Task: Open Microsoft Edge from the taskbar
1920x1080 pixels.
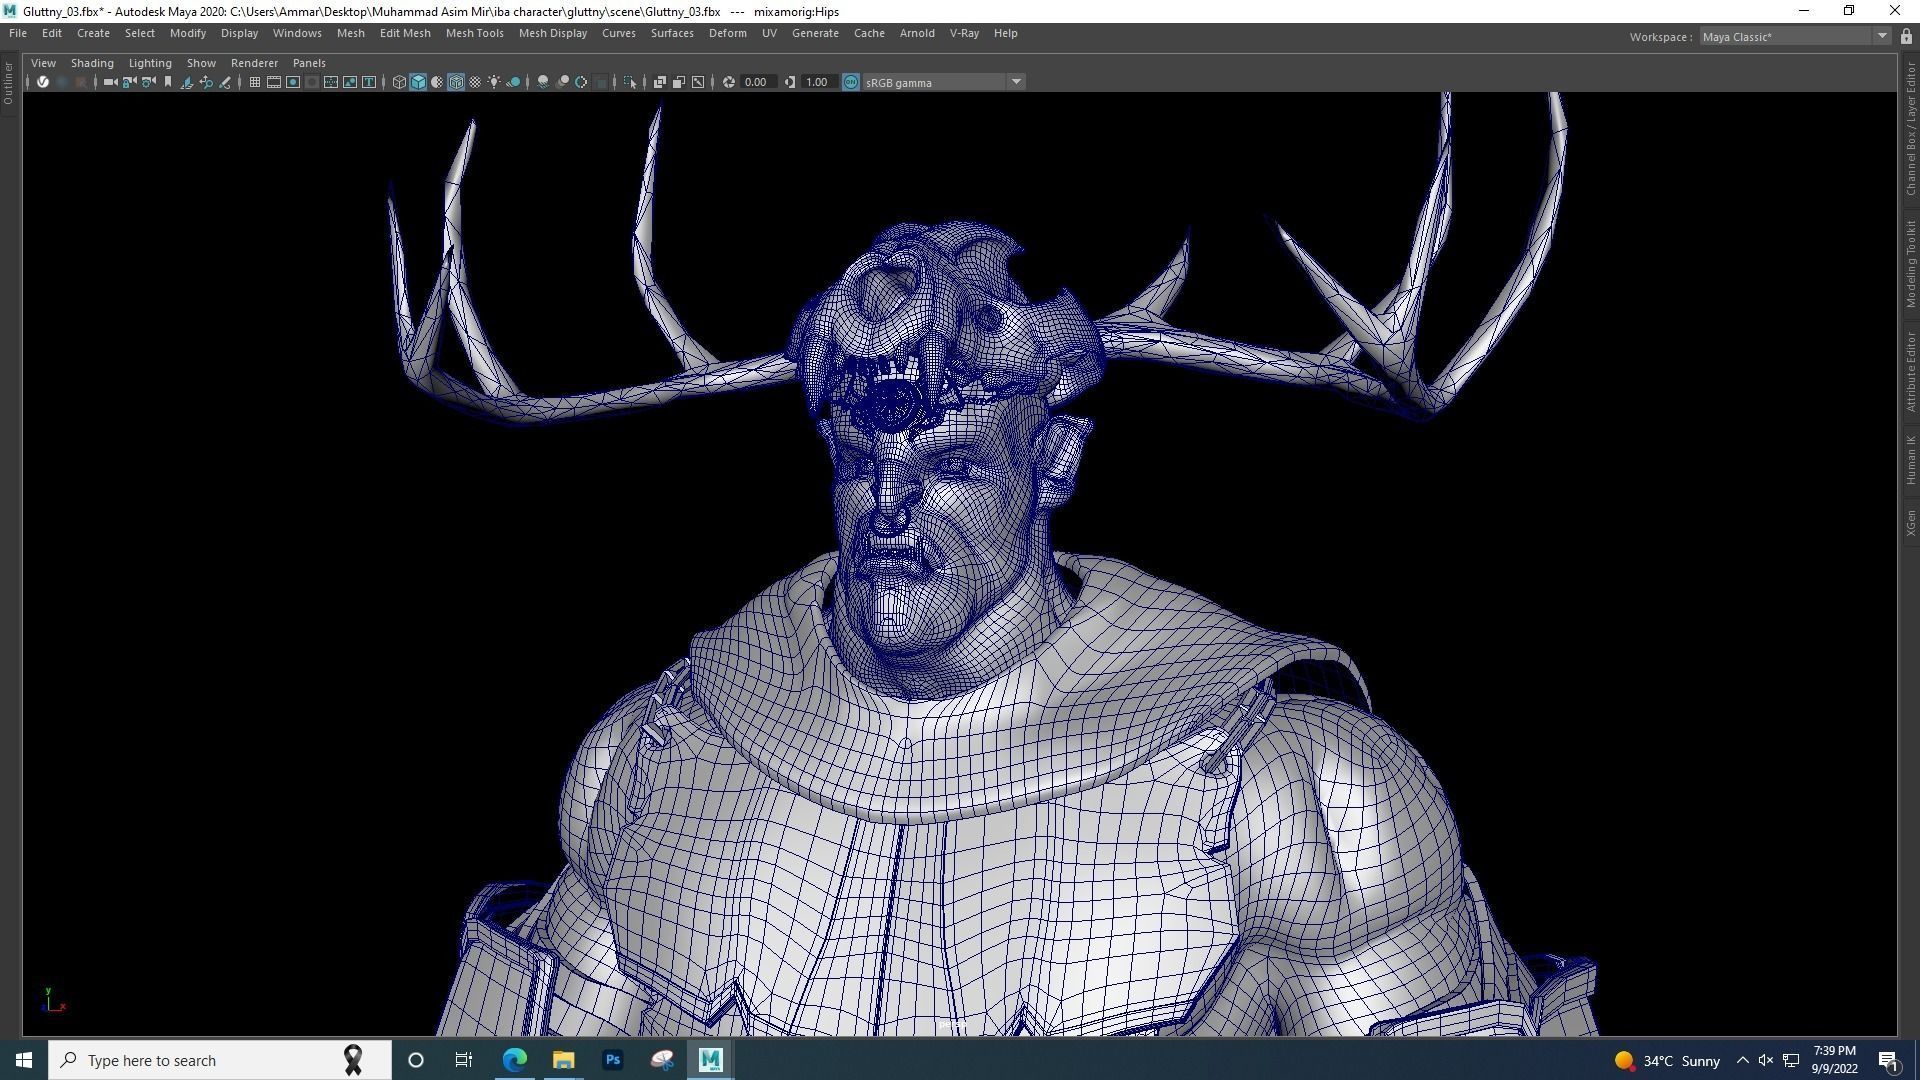Action: [x=515, y=1060]
